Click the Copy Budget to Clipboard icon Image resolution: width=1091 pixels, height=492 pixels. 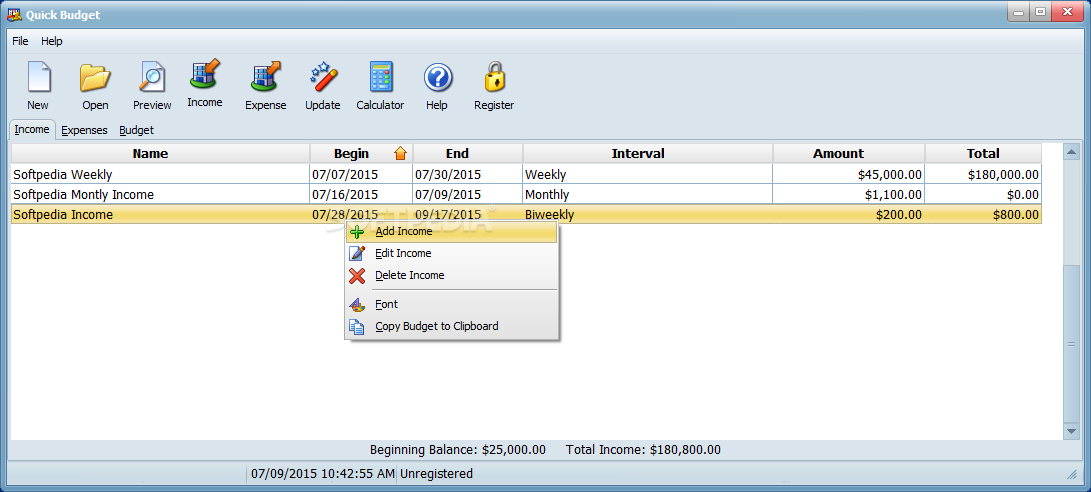357,326
